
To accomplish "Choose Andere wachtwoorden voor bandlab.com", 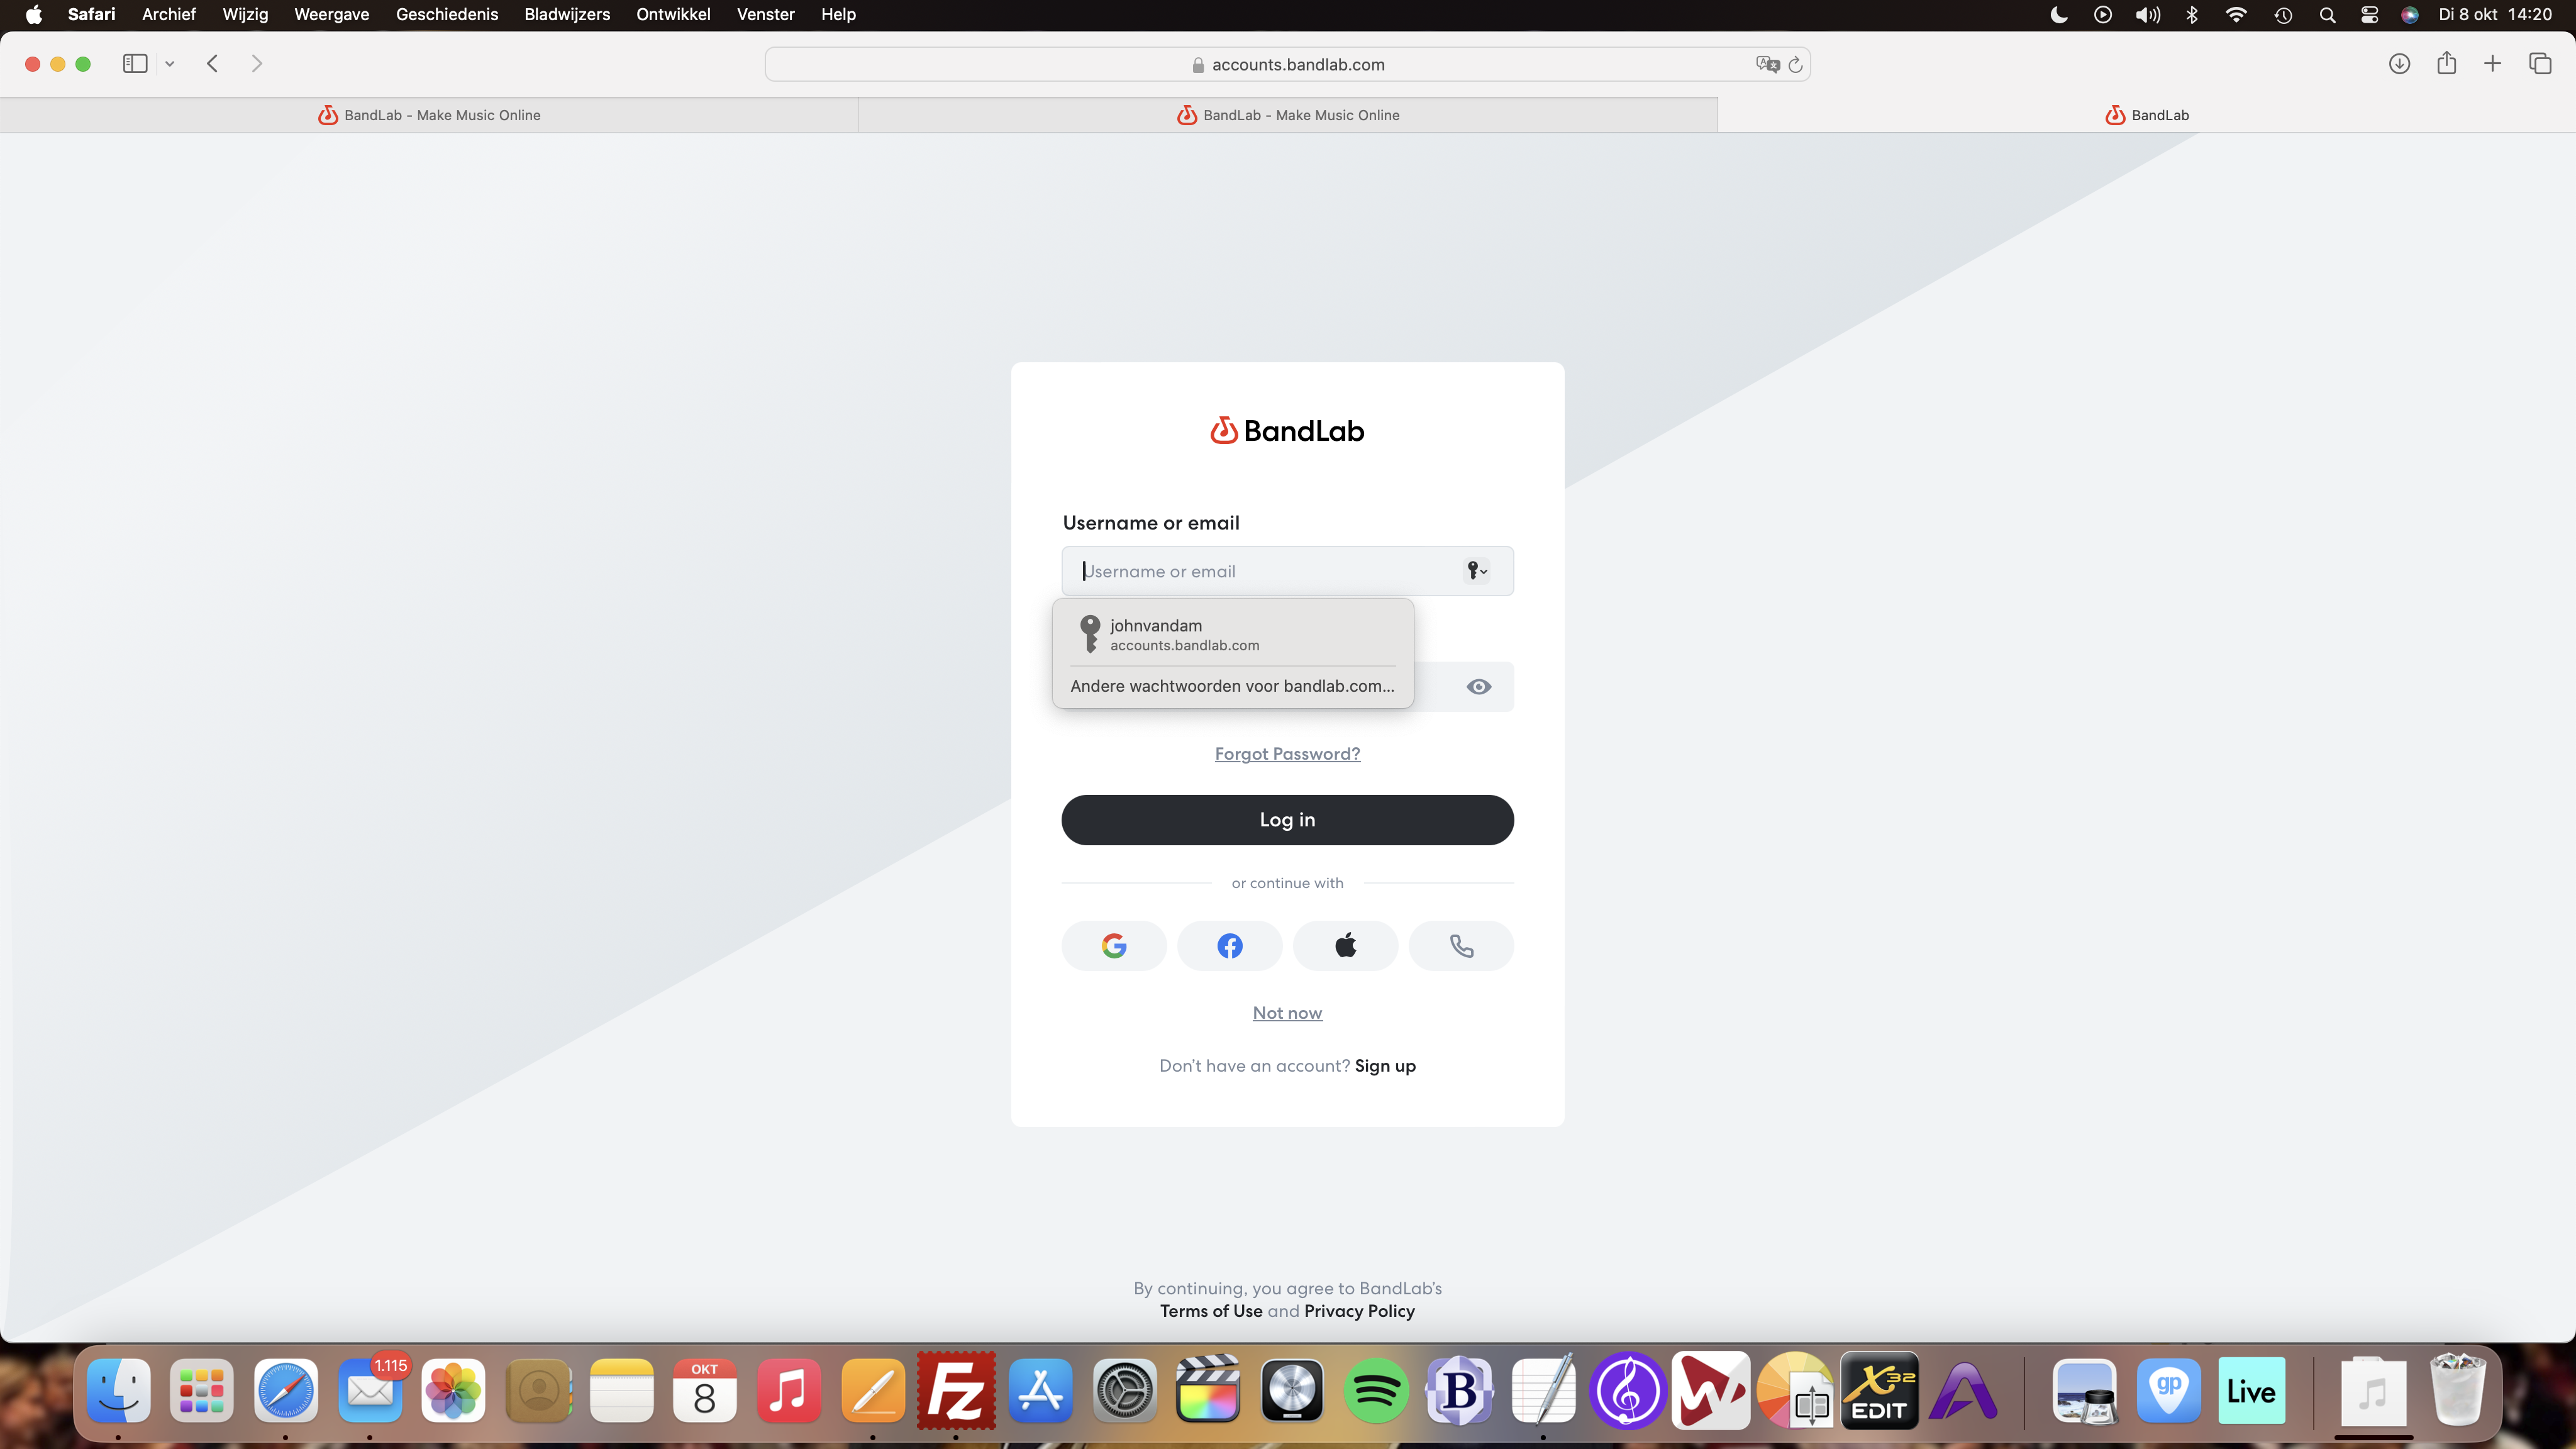I will tap(1232, 686).
